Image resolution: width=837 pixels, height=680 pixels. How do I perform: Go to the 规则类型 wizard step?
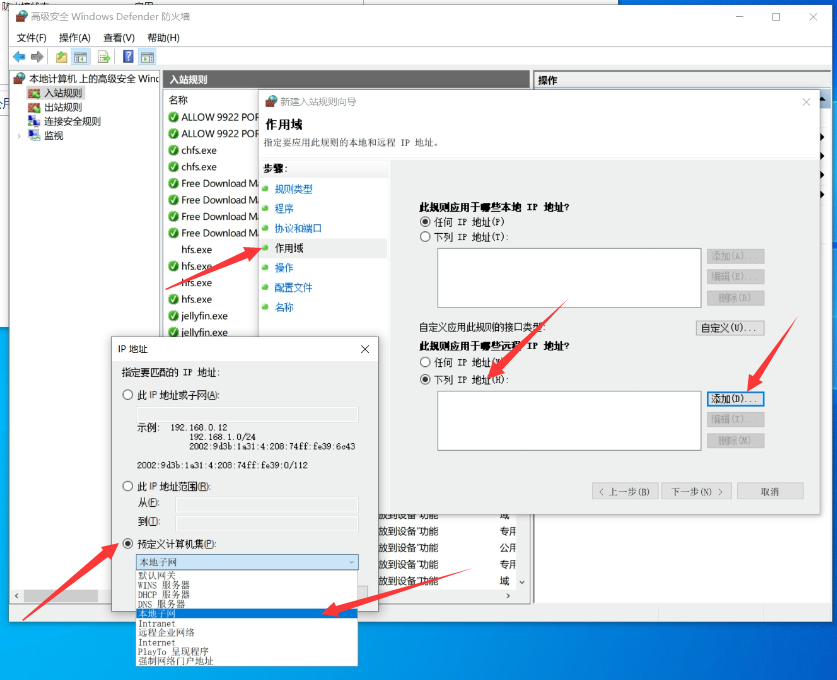point(293,189)
